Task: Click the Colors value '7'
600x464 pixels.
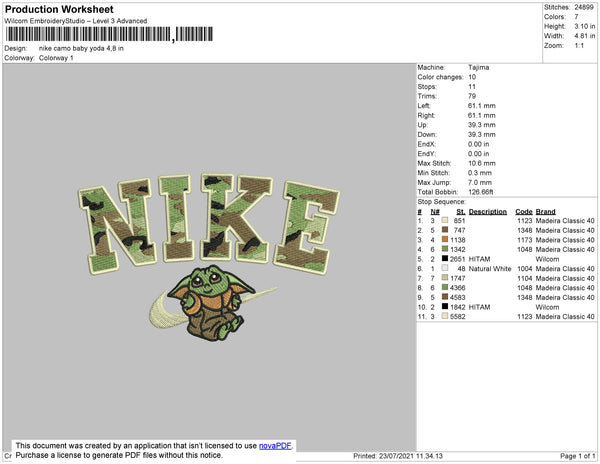Action: tap(576, 17)
